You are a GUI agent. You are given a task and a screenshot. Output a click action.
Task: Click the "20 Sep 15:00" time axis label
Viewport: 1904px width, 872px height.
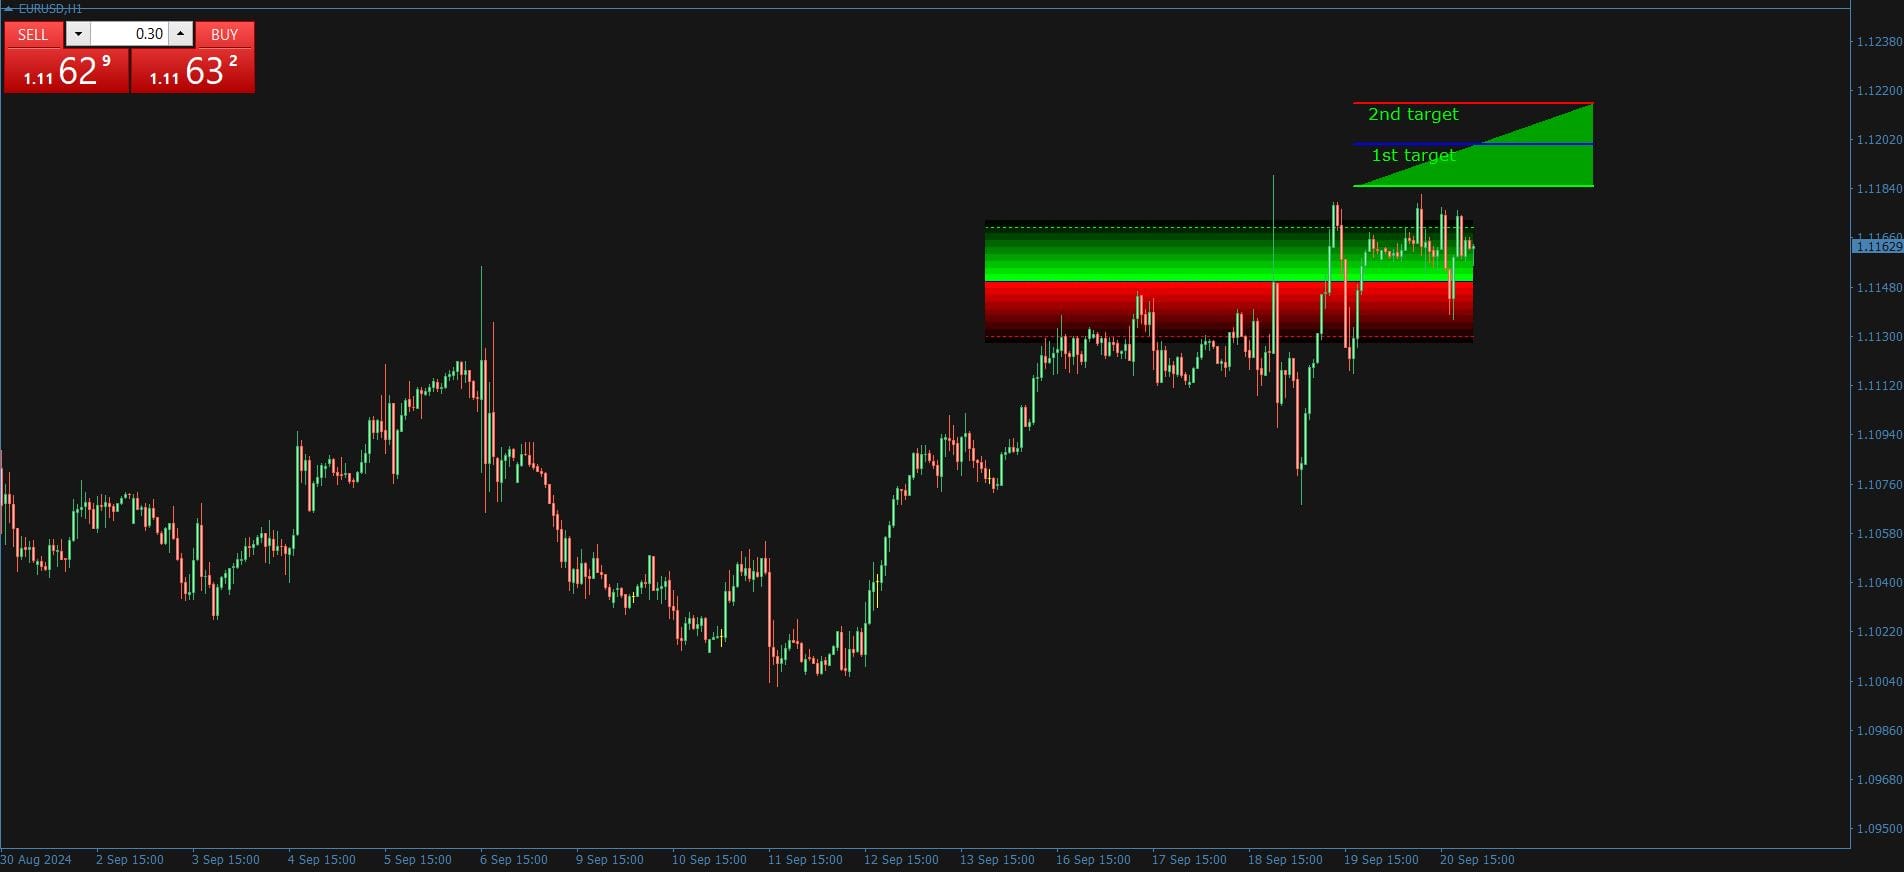click(x=1476, y=860)
